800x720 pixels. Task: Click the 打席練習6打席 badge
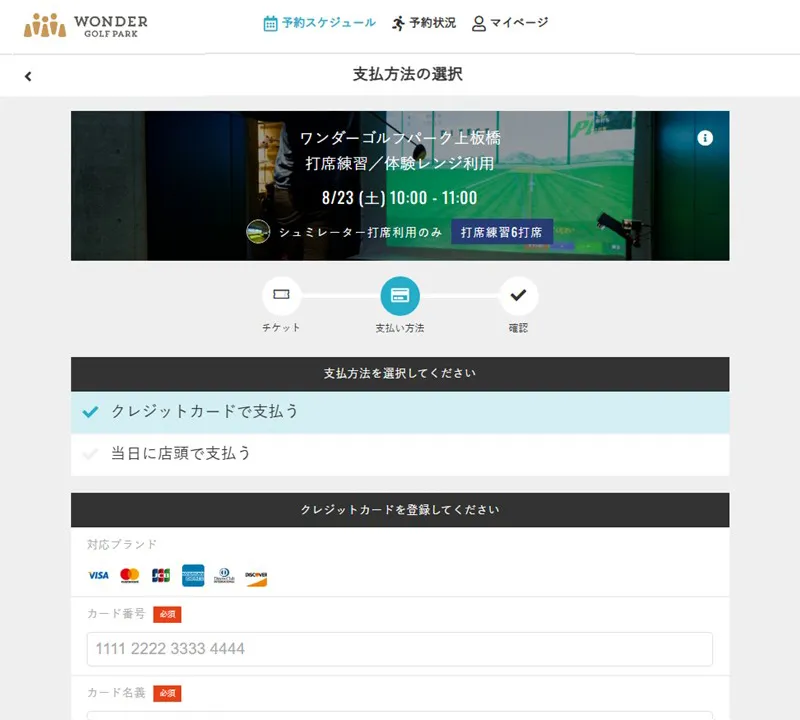[x=501, y=232]
